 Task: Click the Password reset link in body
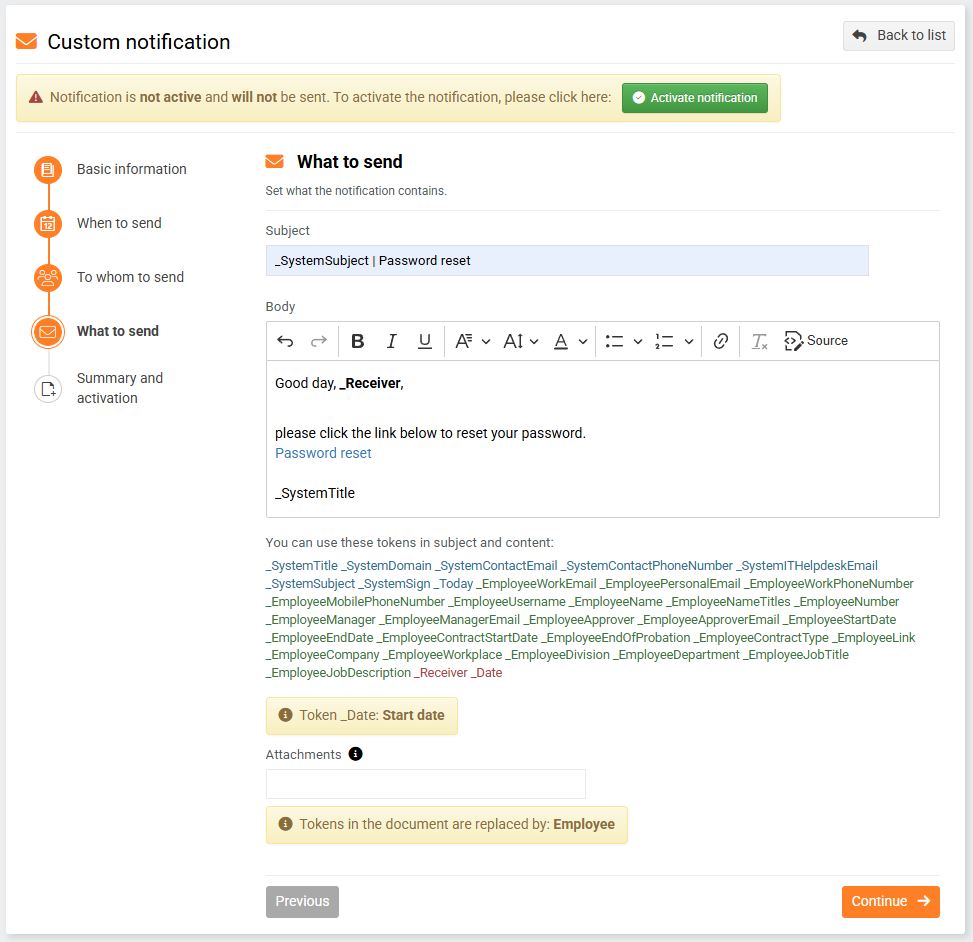click(x=323, y=453)
